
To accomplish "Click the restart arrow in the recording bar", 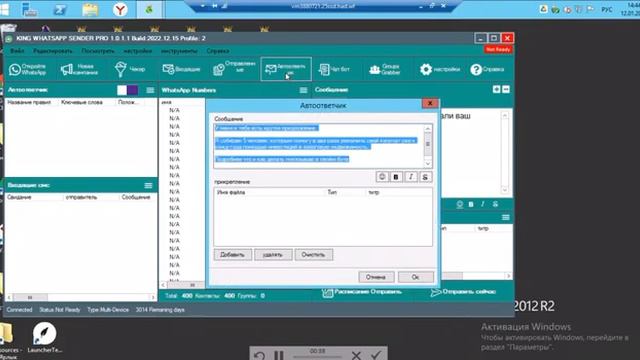I will coord(260,356).
